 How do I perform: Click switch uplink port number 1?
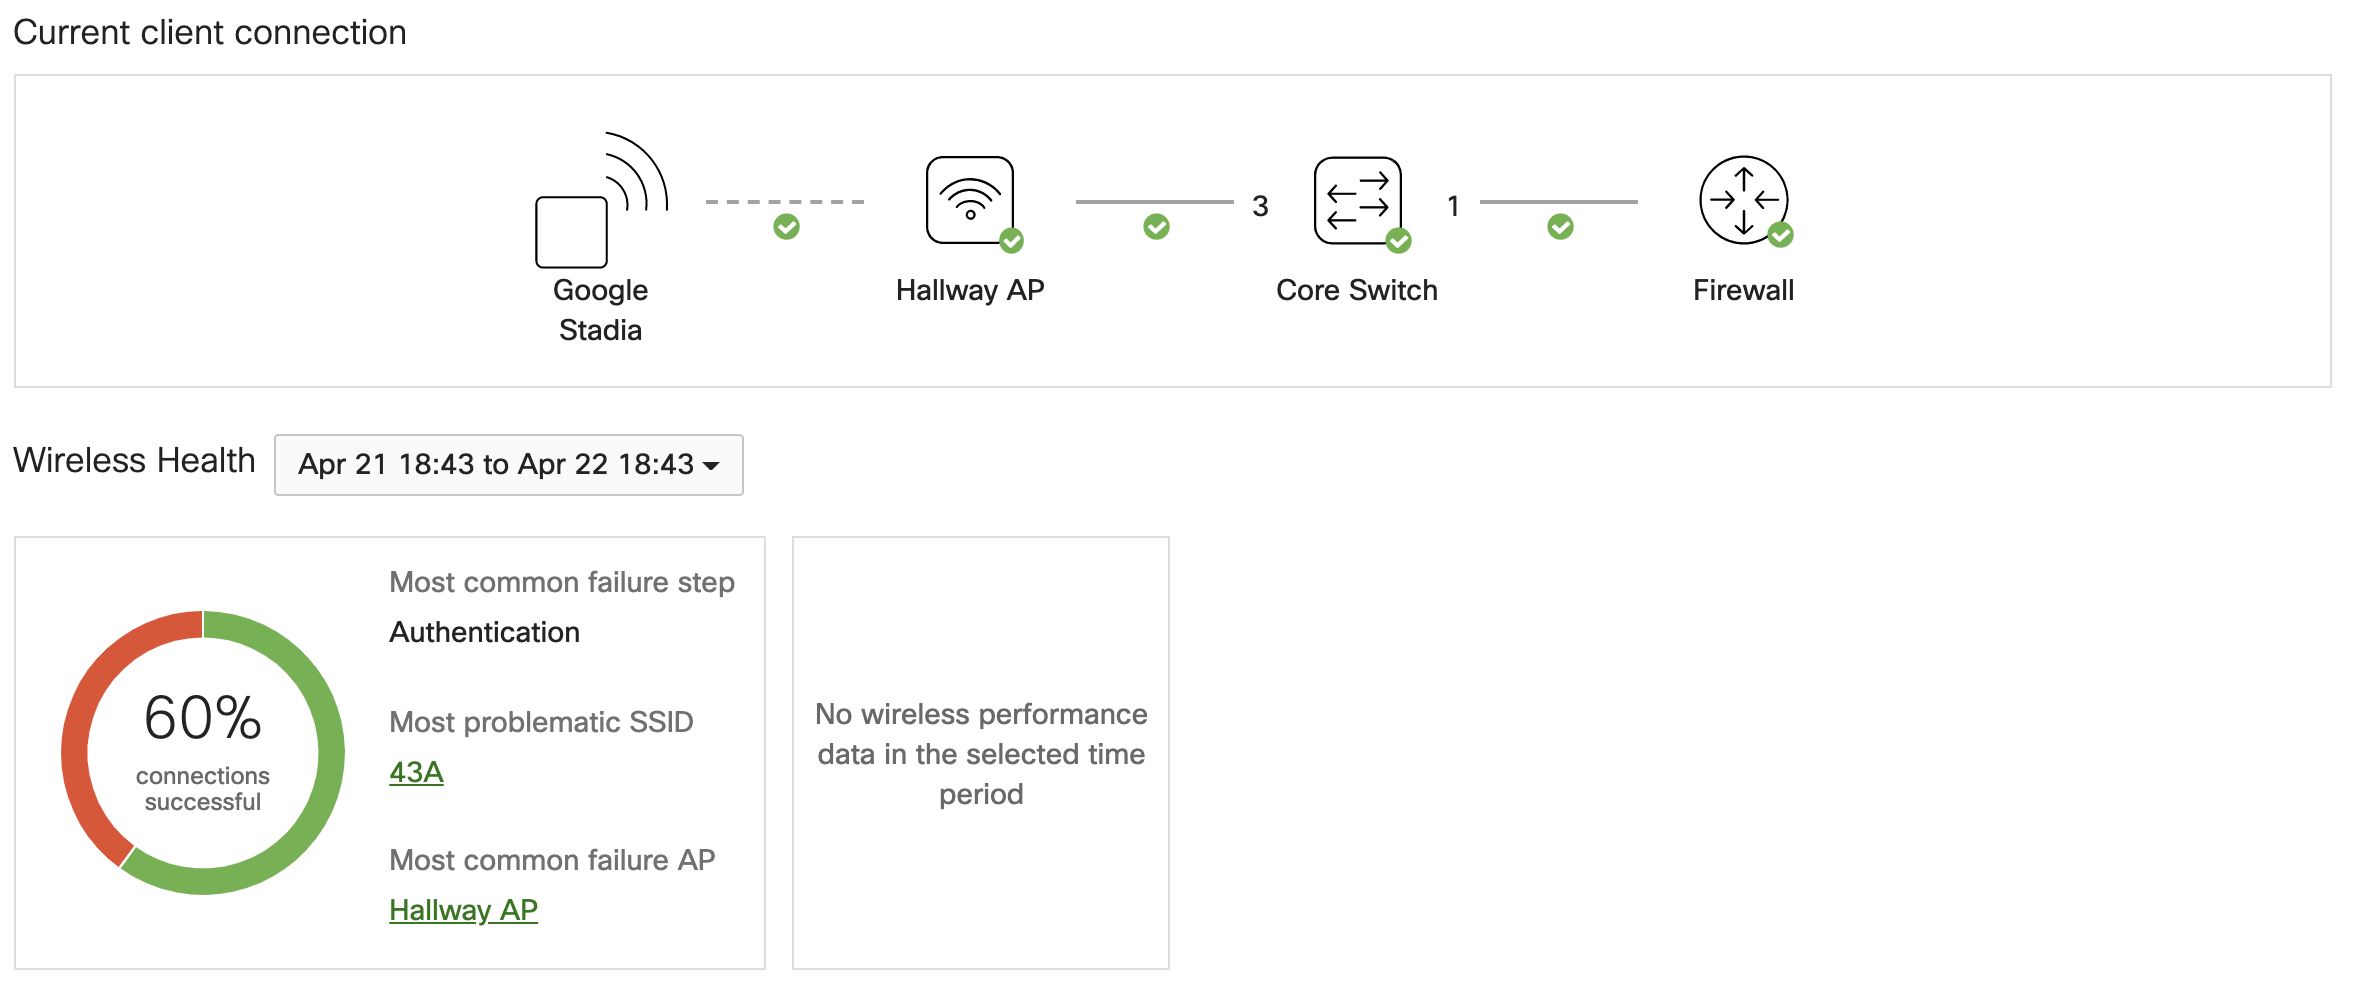click(x=1453, y=206)
